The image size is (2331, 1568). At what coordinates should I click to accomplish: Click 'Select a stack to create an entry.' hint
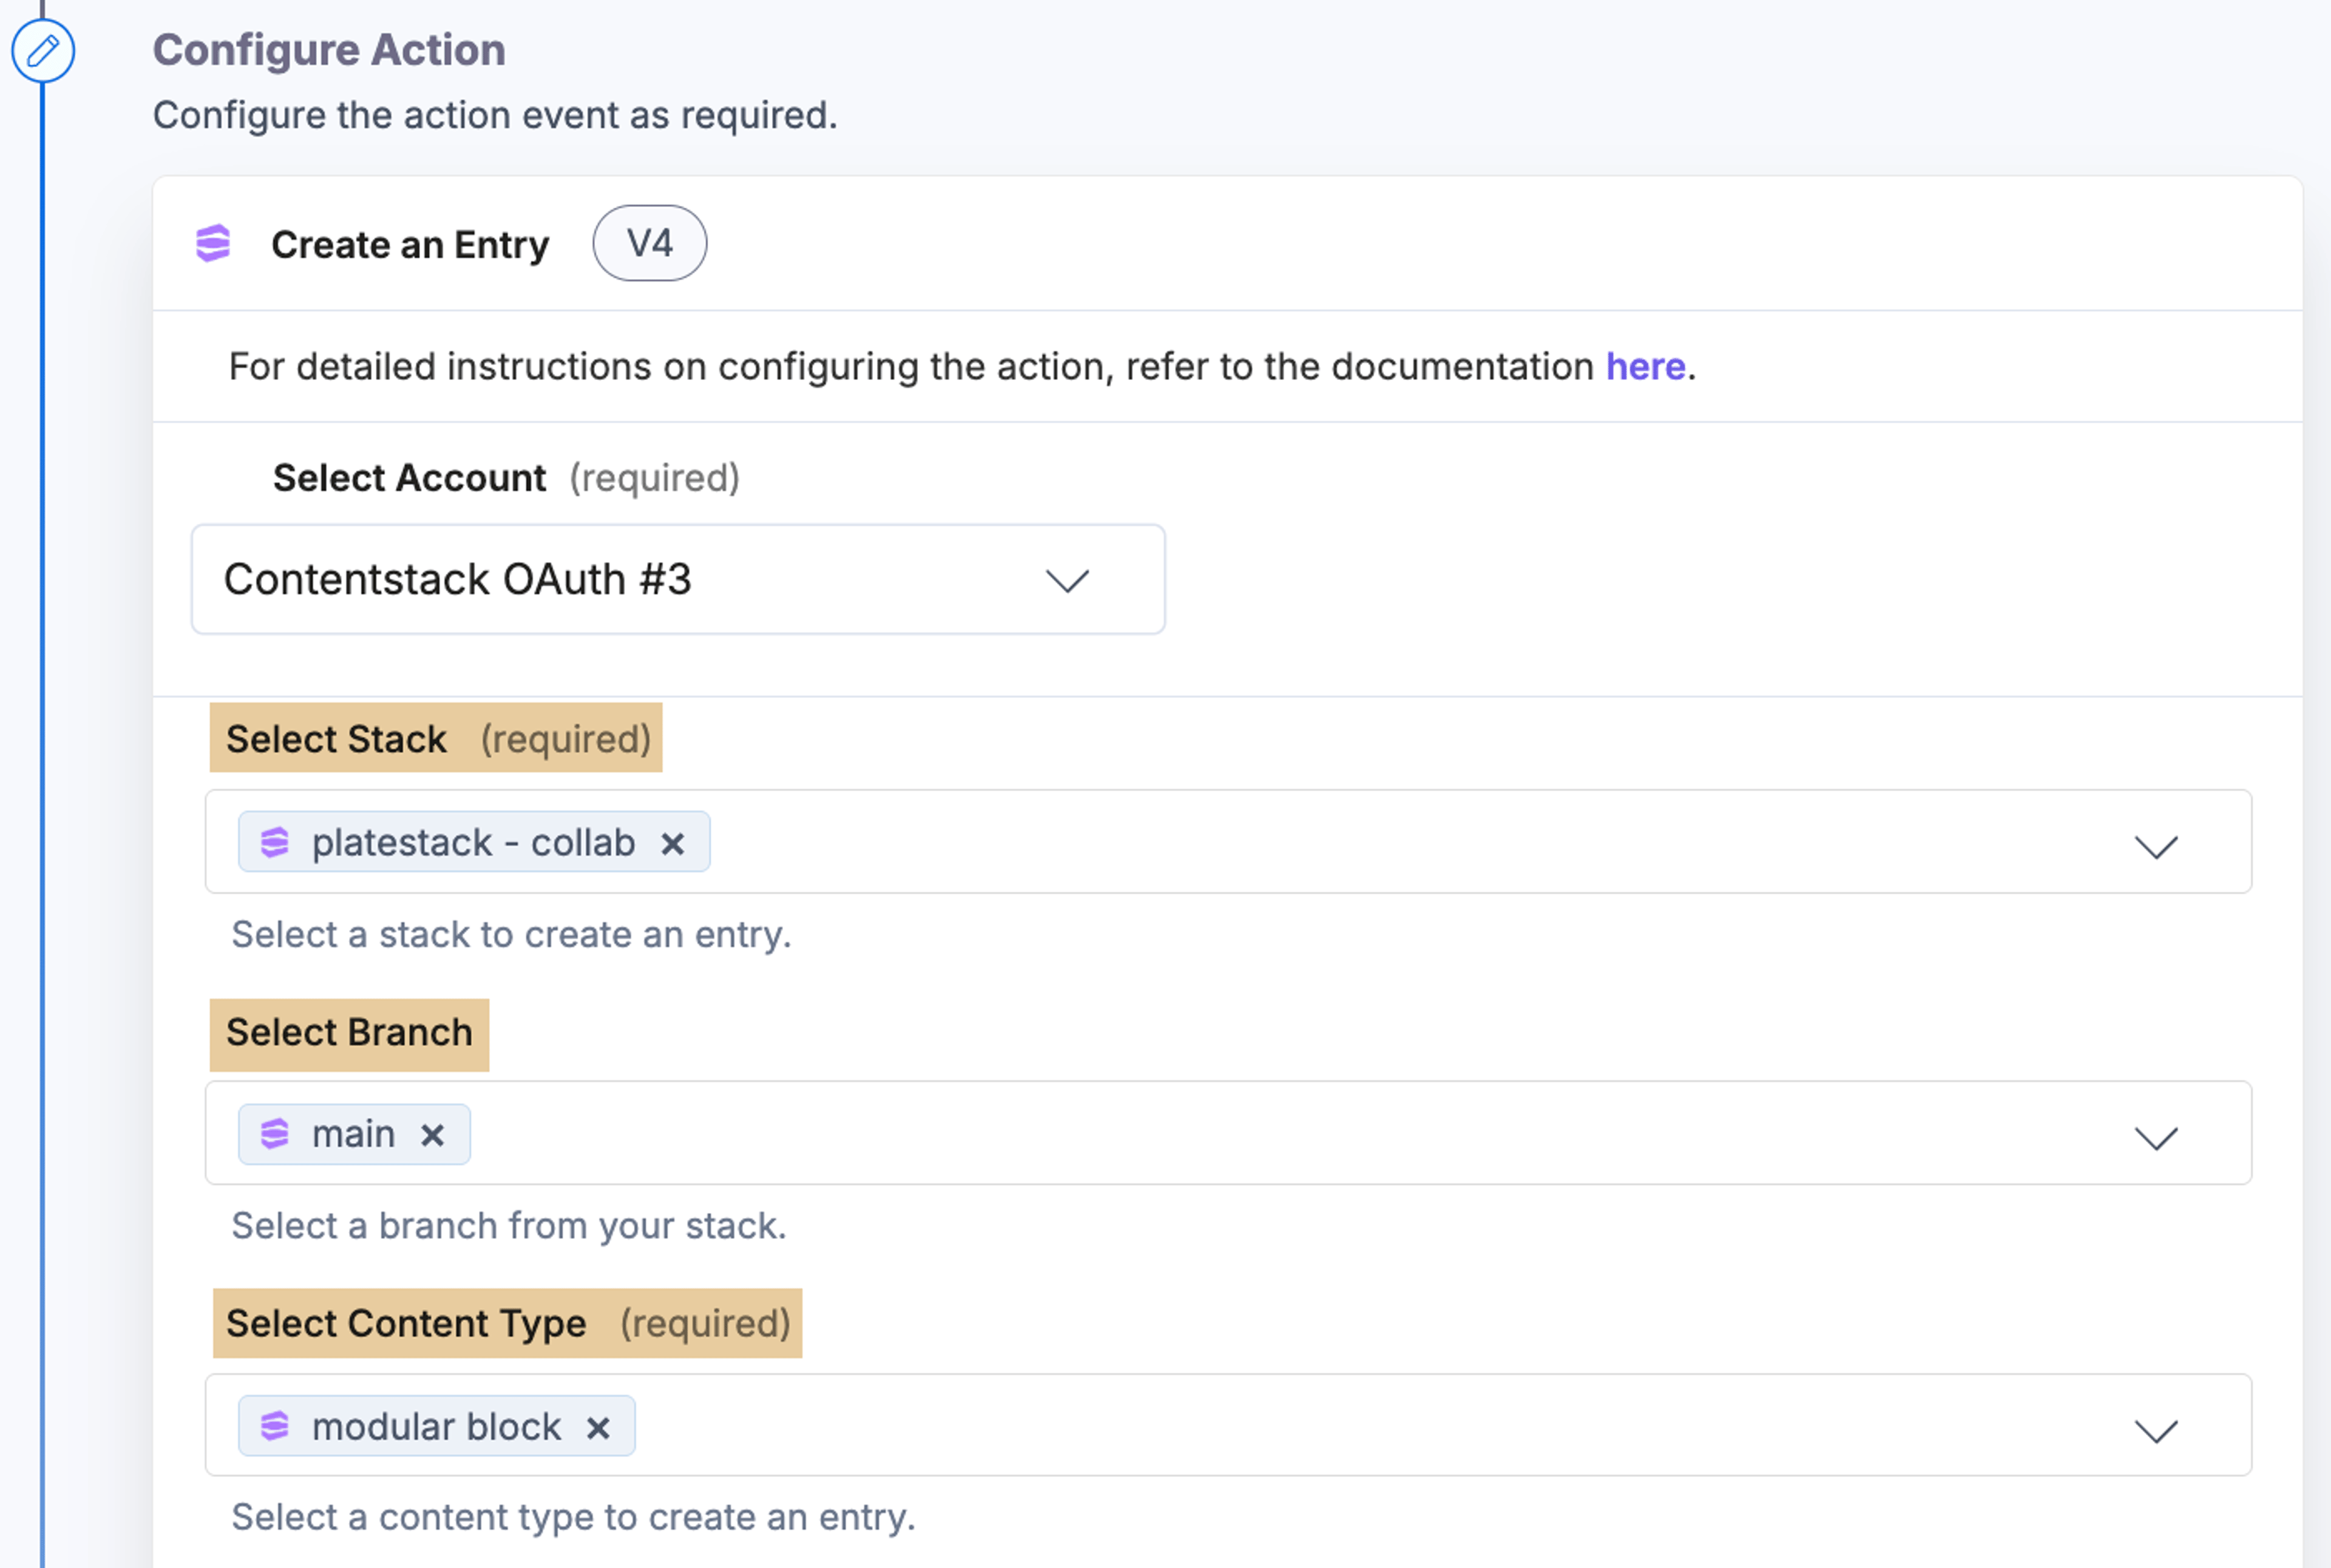coord(511,935)
